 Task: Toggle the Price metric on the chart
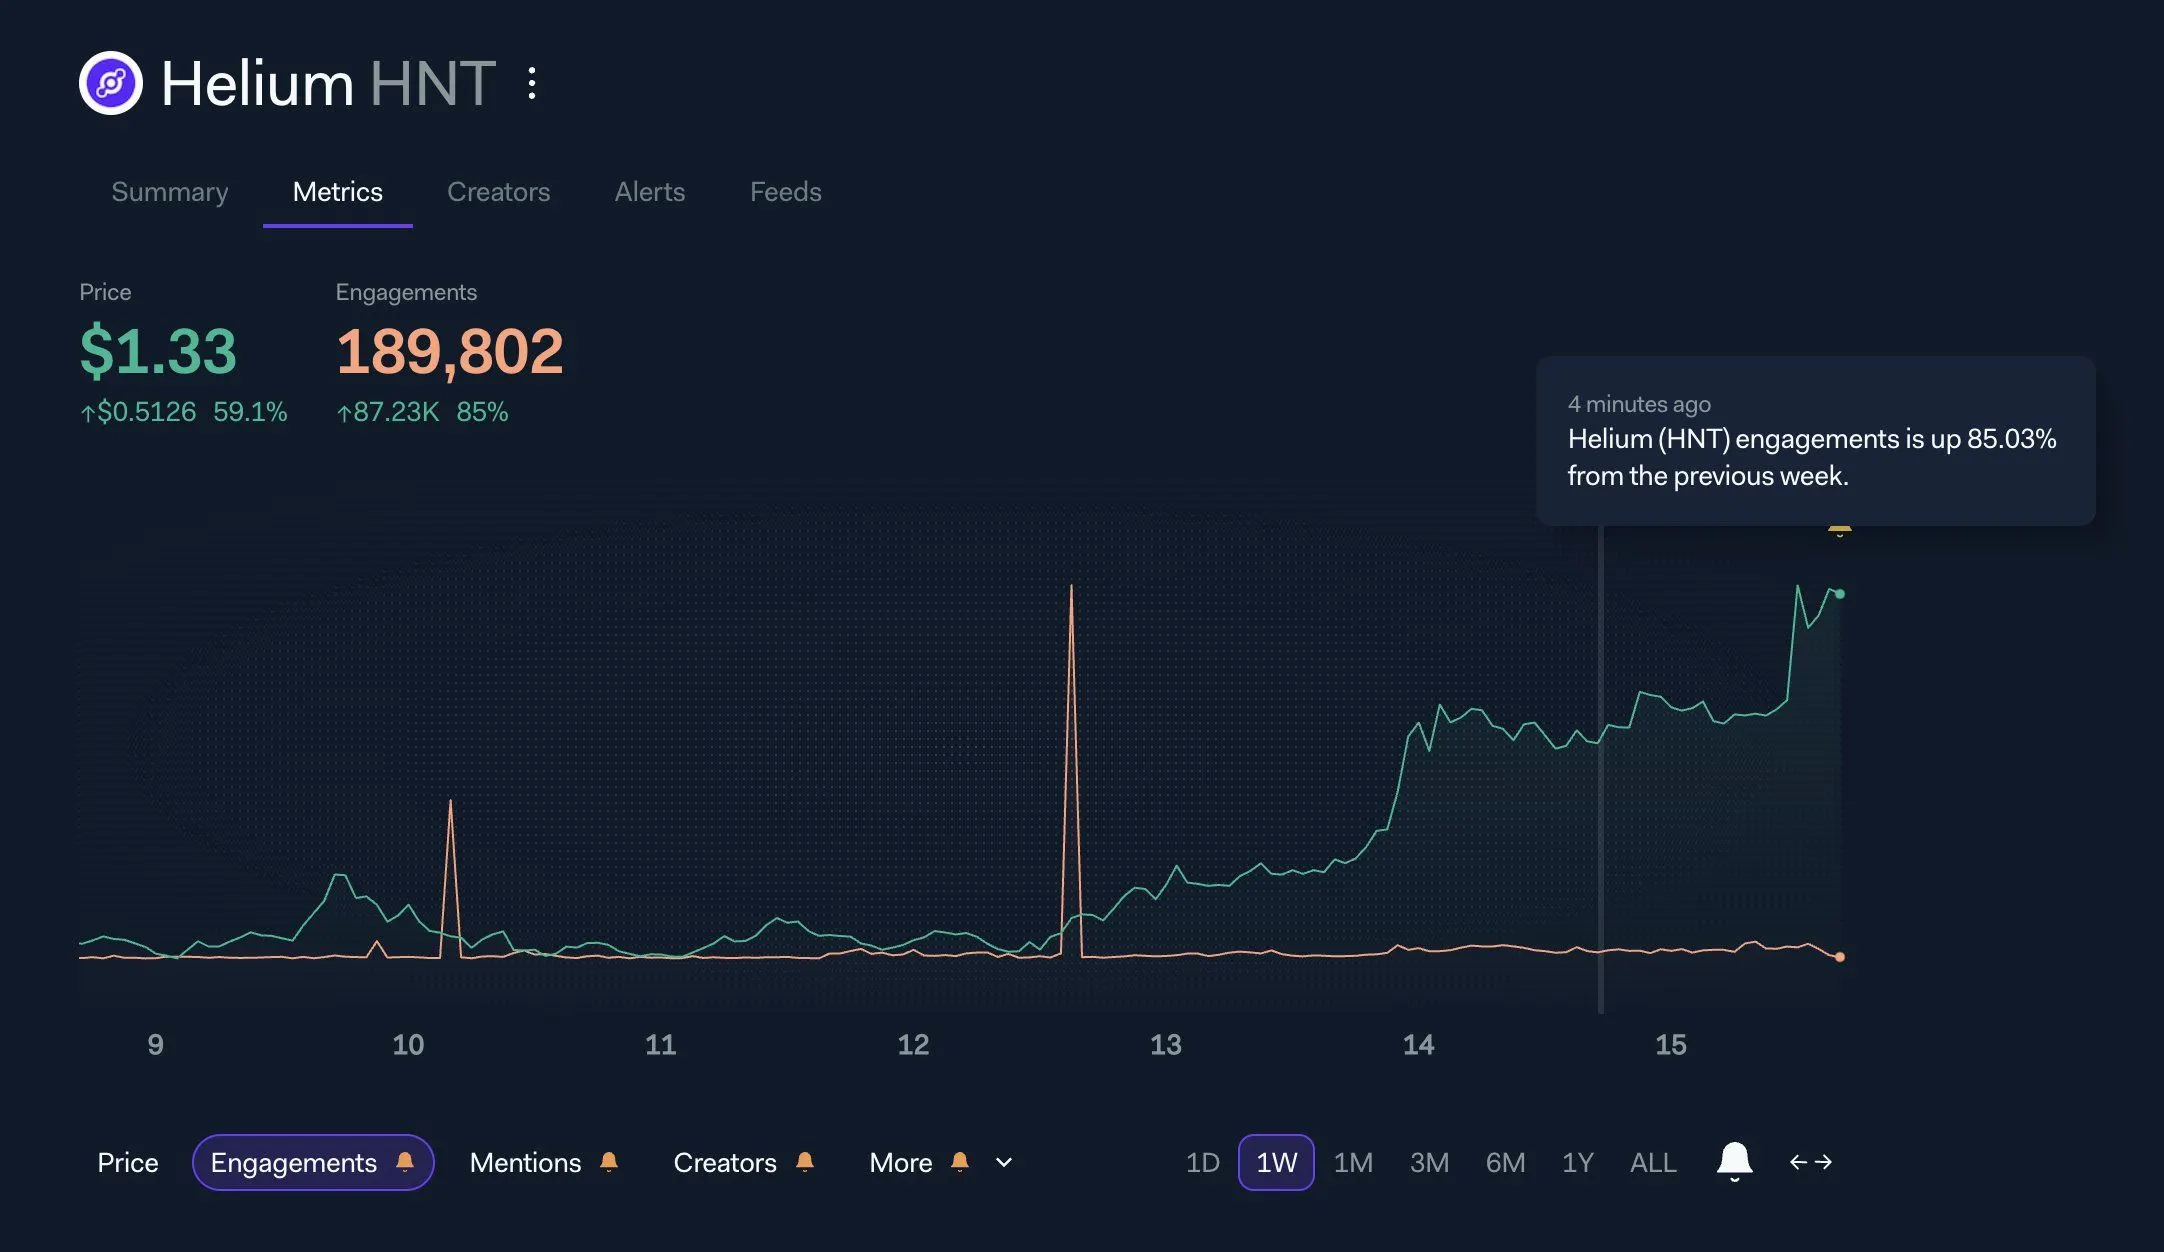pos(127,1162)
